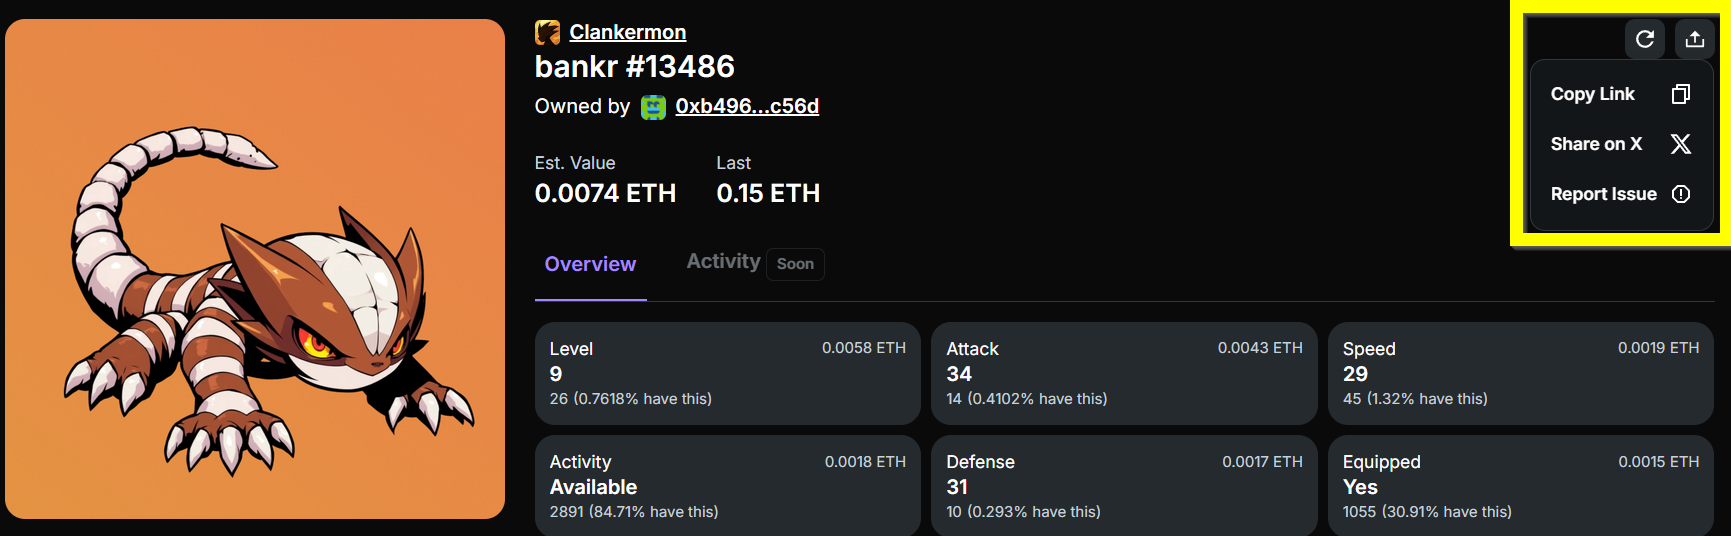Click the owner's green avatar icon
1731x536 pixels.
[x=653, y=107]
